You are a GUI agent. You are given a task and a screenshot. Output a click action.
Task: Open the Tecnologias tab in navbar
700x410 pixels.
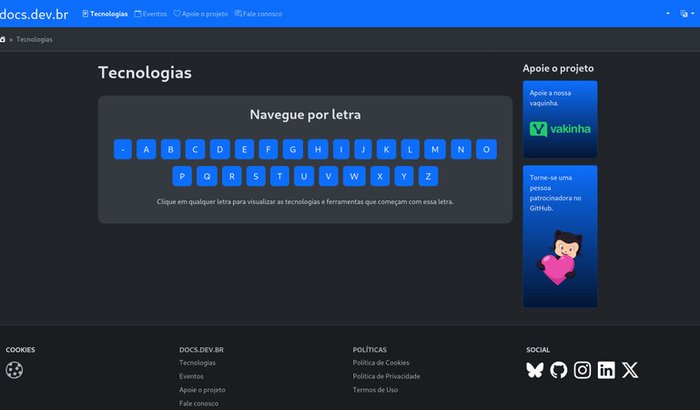105,14
